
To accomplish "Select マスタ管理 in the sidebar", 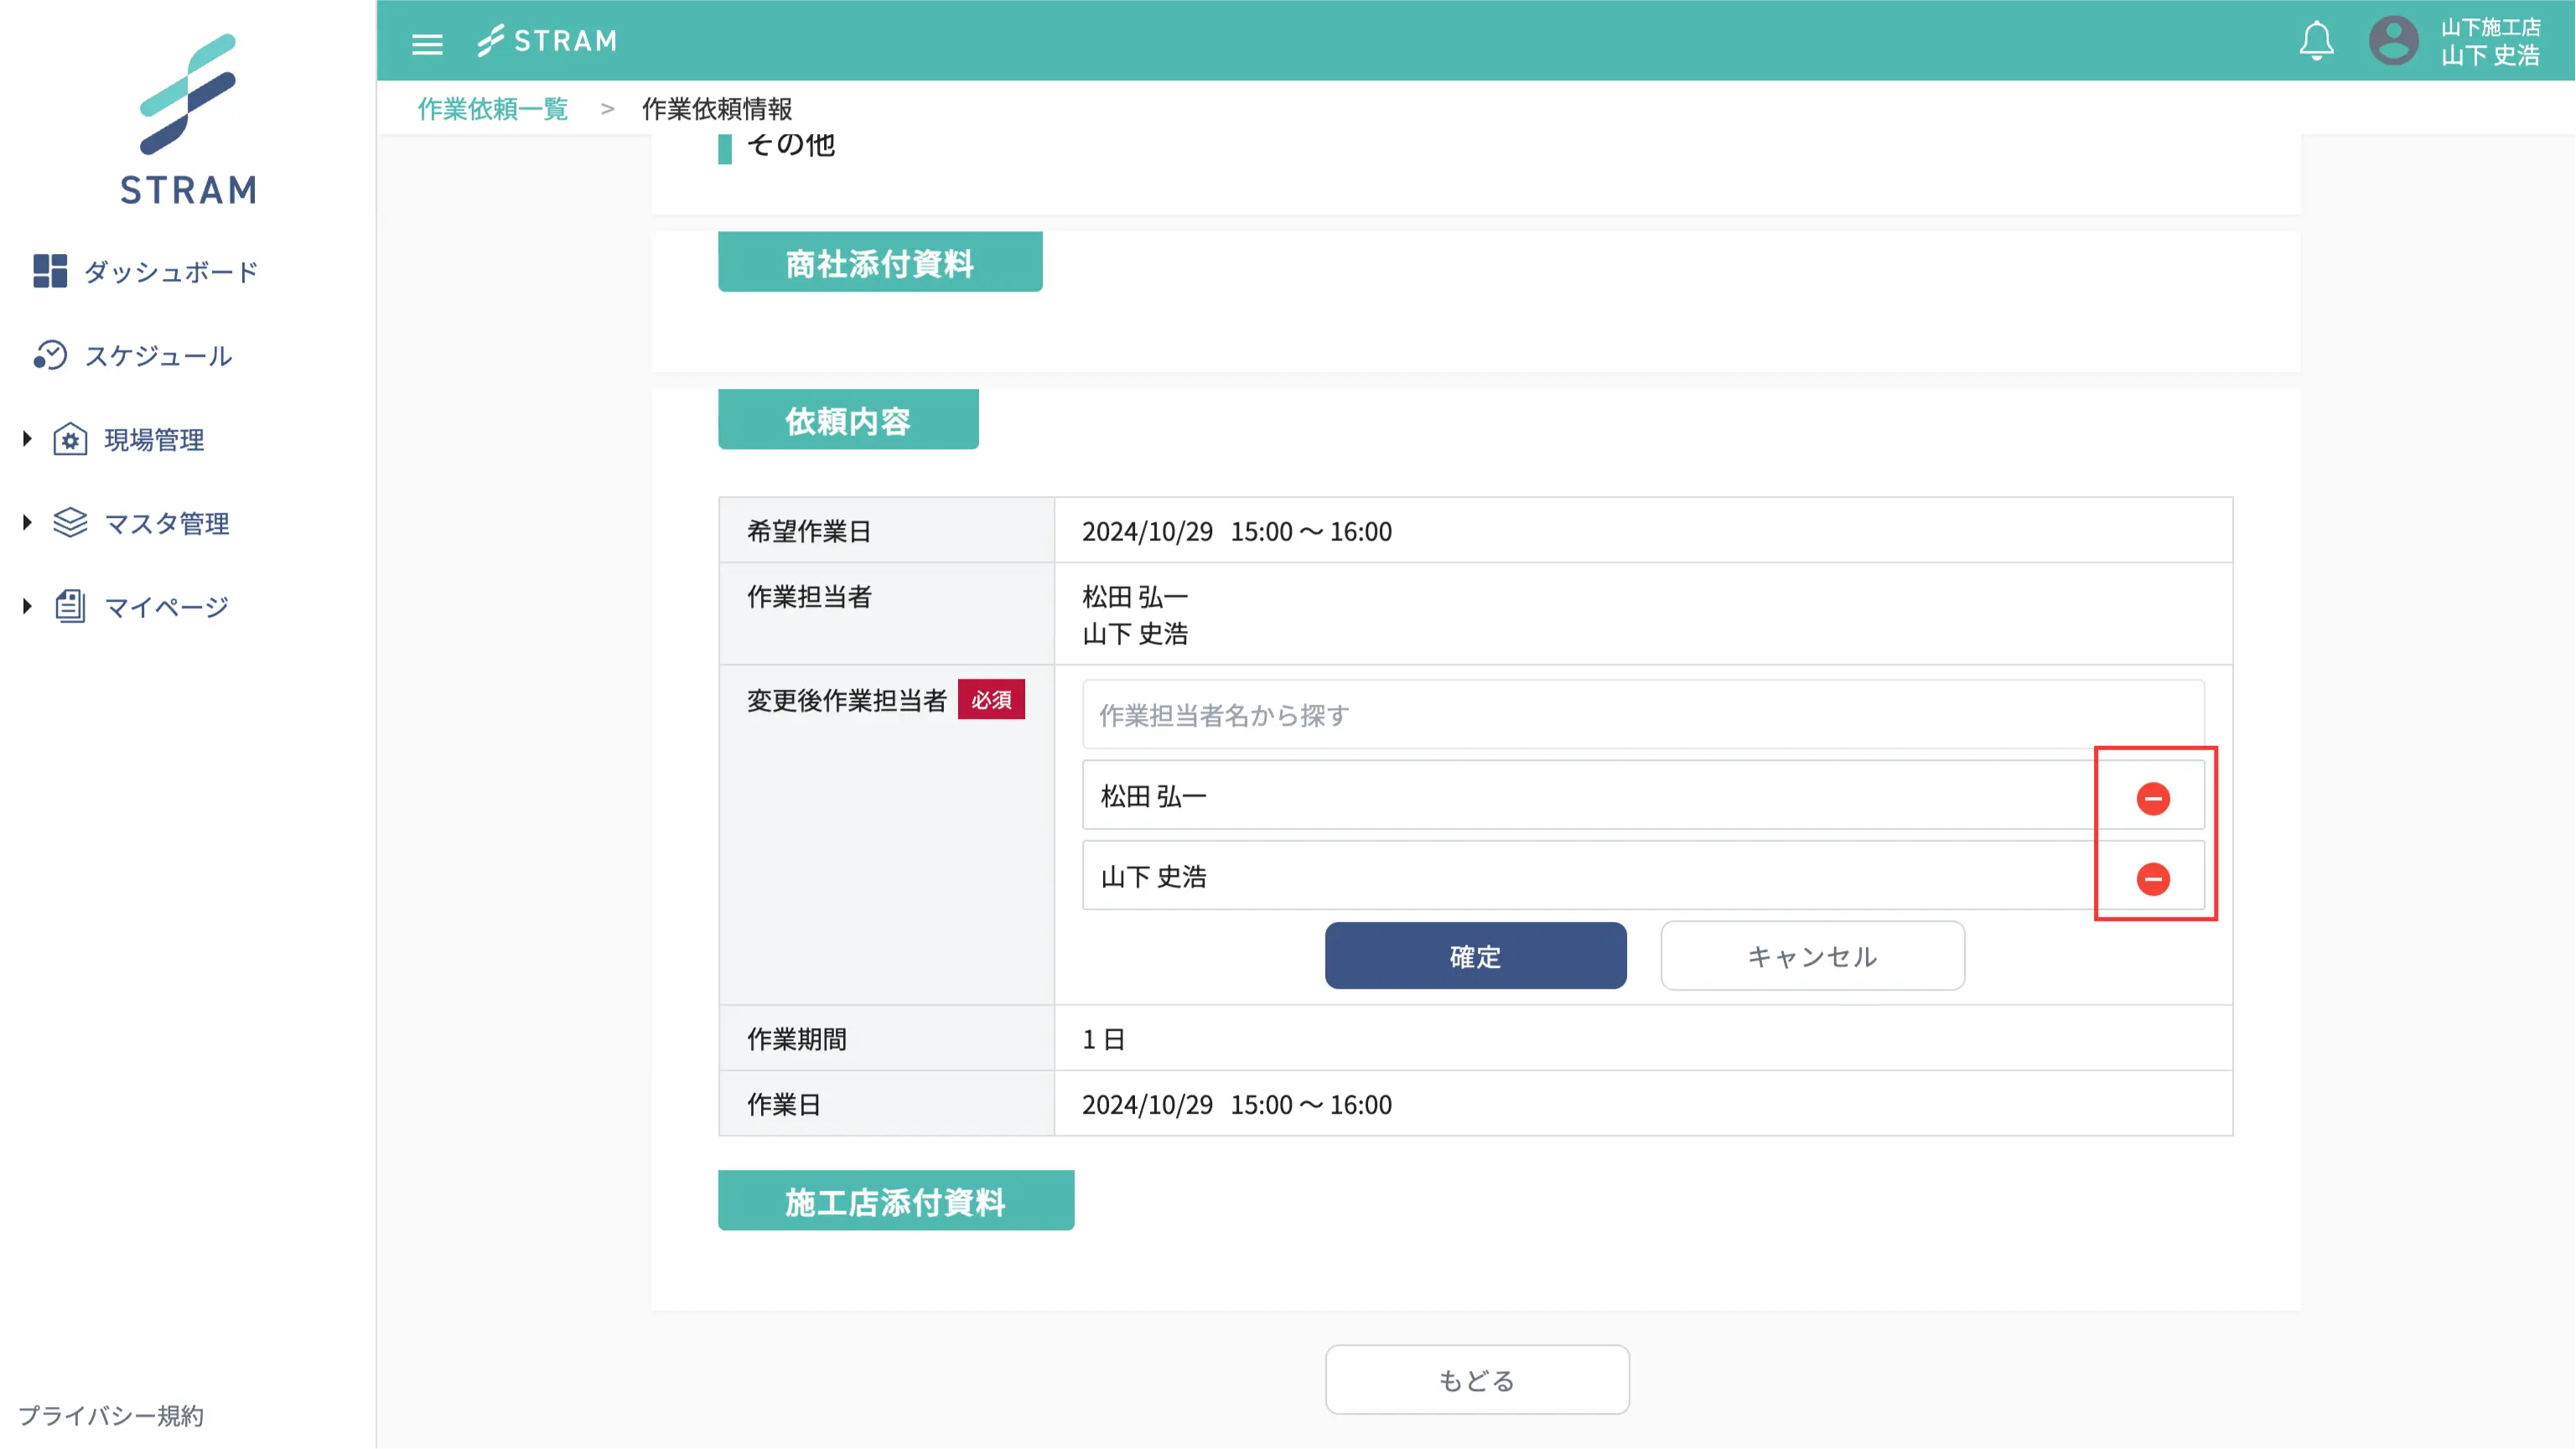I will click(167, 523).
